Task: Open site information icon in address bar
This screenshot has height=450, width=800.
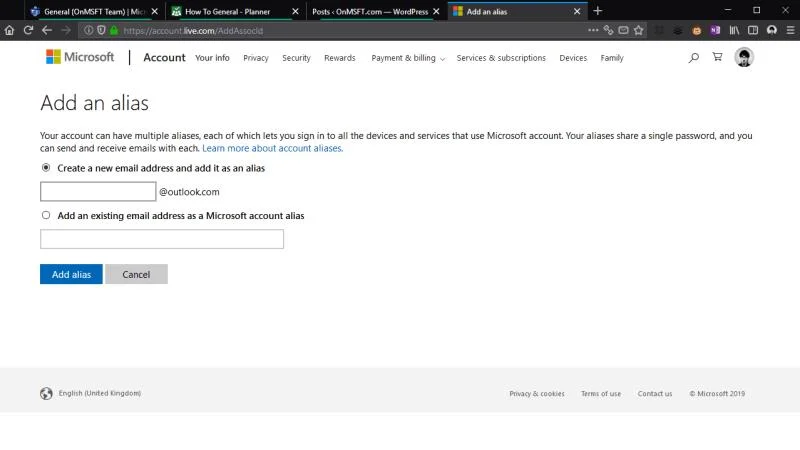Action: coord(88,31)
